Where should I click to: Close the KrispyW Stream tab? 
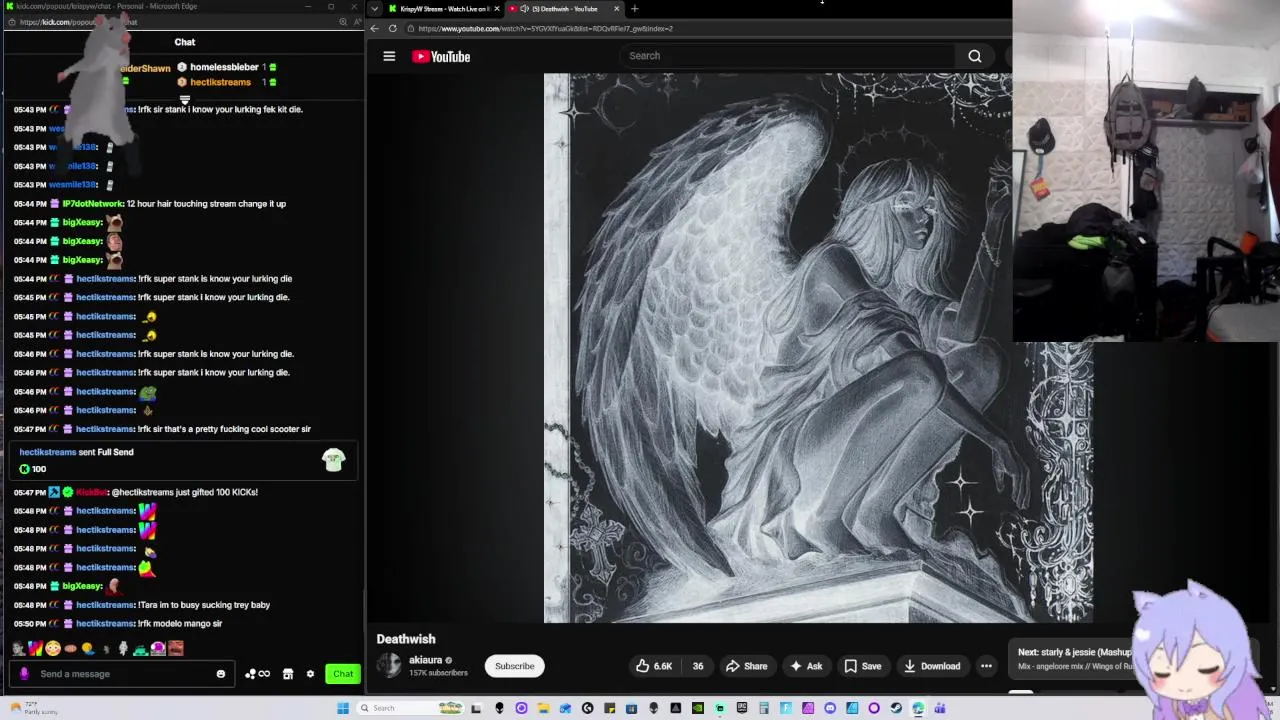pos(496,8)
